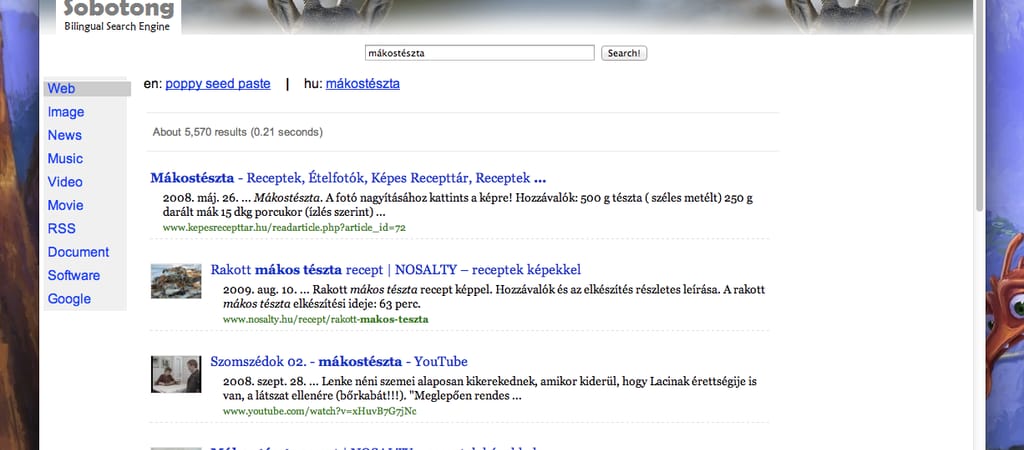This screenshot has width=1024, height=450.
Task: Click the Szomszédok YouTube video thumbnail
Action: click(x=176, y=374)
